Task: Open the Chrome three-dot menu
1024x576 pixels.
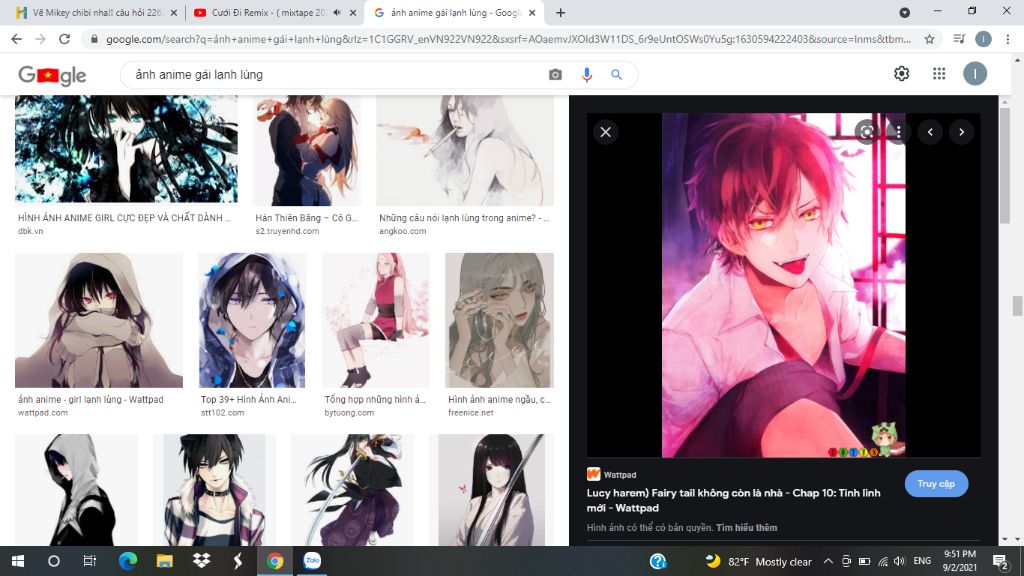Action: click(1008, 39)
